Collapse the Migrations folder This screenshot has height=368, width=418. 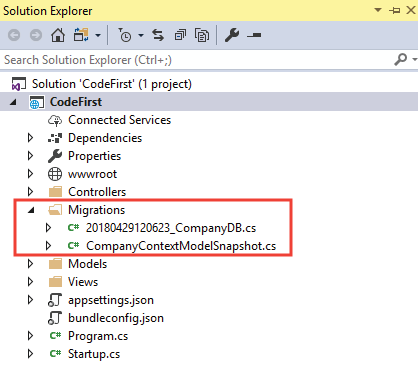click(x=31, y=210)
